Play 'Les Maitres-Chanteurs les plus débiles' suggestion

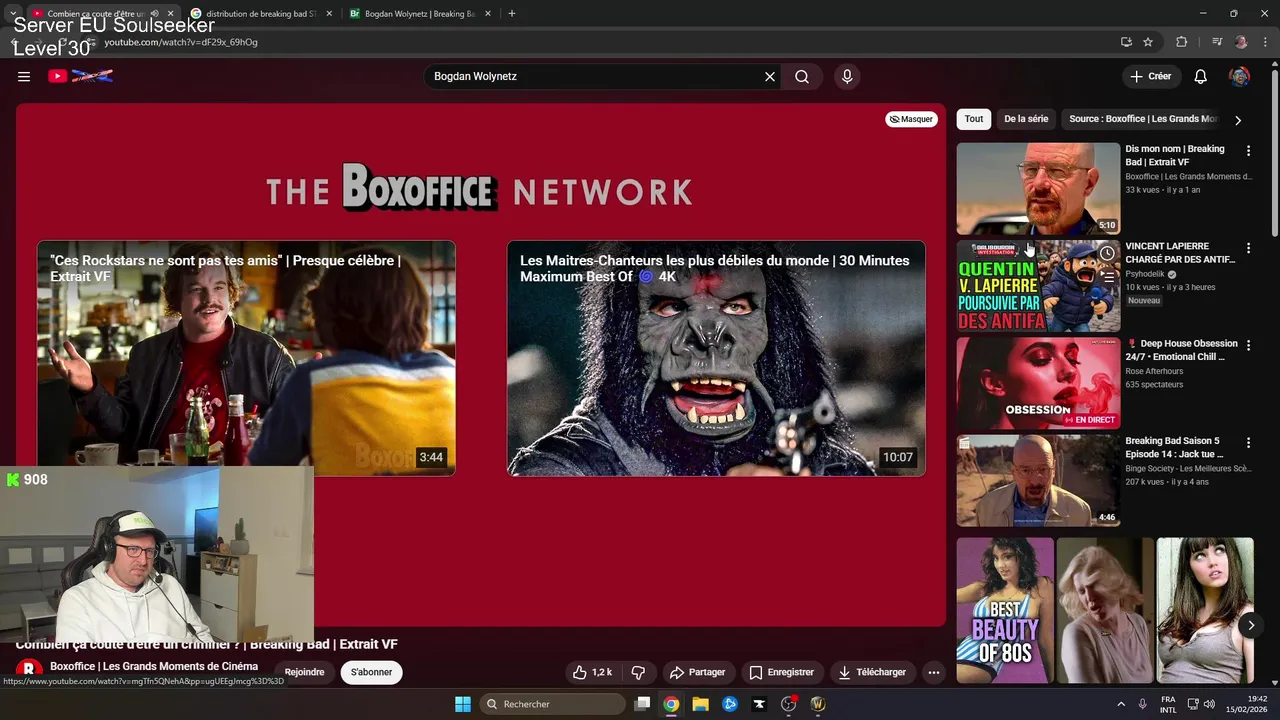click(716, 358)
